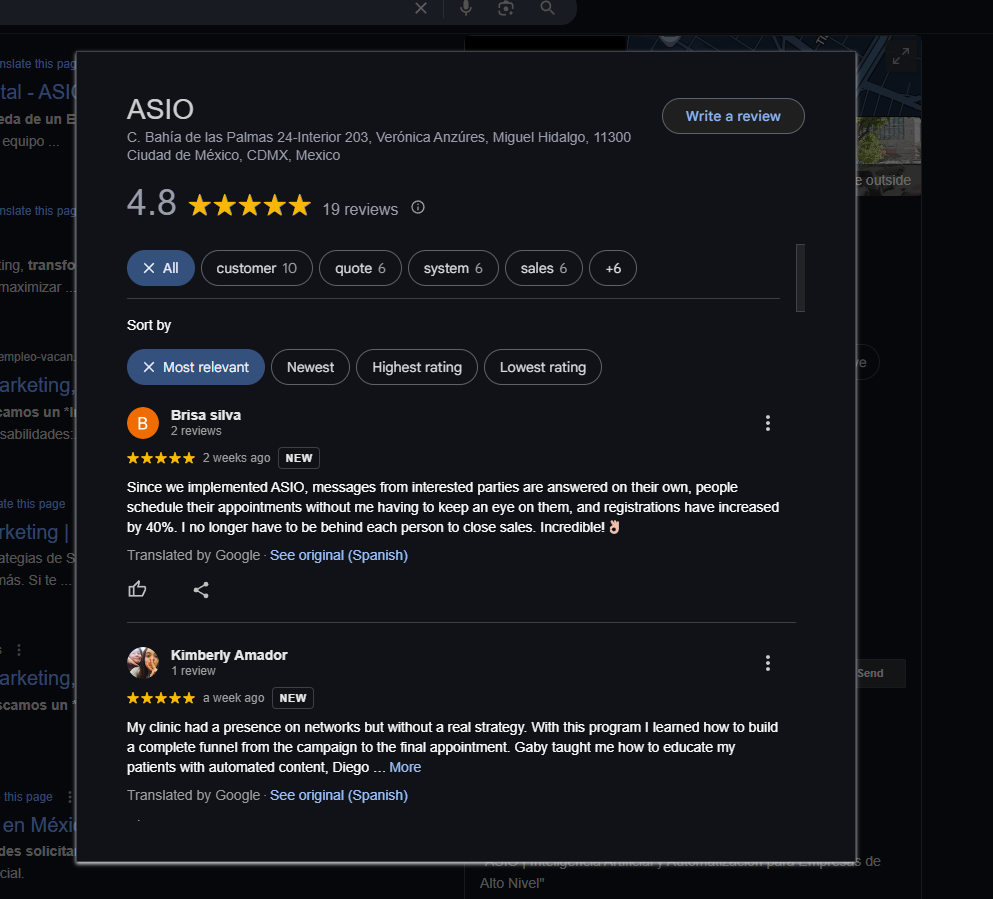Share Brisa silva's review
The image size is (993, 899).
(x=201, y=590)
